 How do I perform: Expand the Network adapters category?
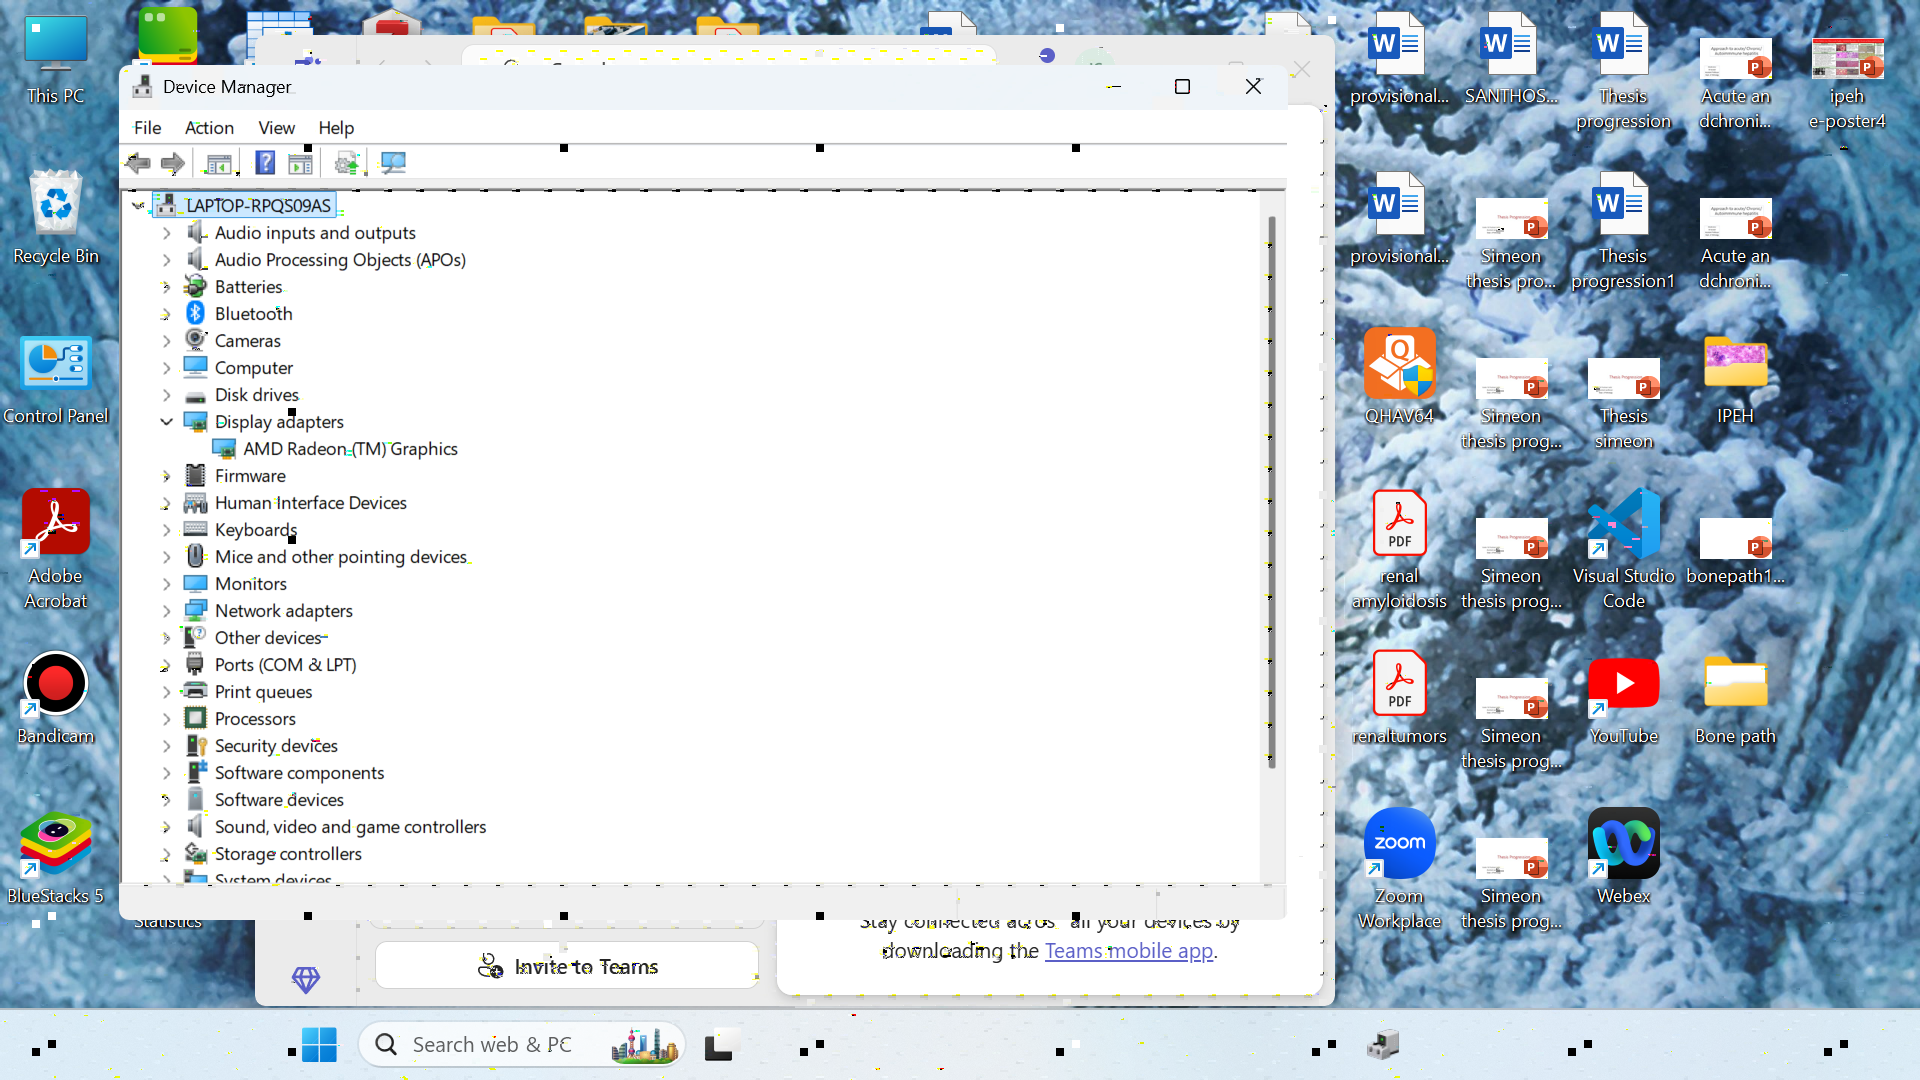(166, 611)
